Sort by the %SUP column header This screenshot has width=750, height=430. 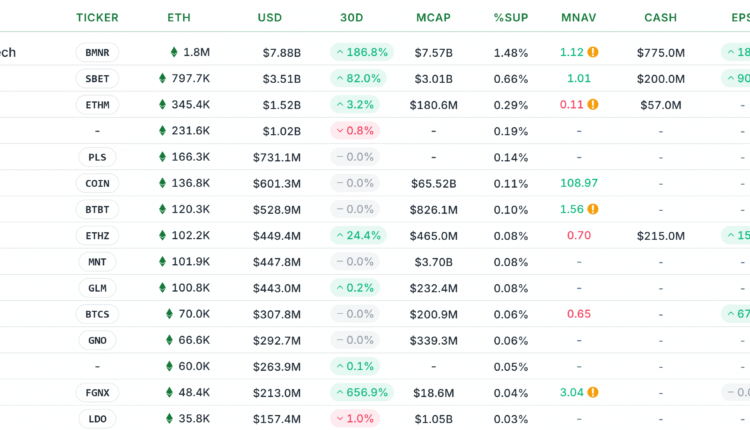pyautogui.click(x=511, y=17)
